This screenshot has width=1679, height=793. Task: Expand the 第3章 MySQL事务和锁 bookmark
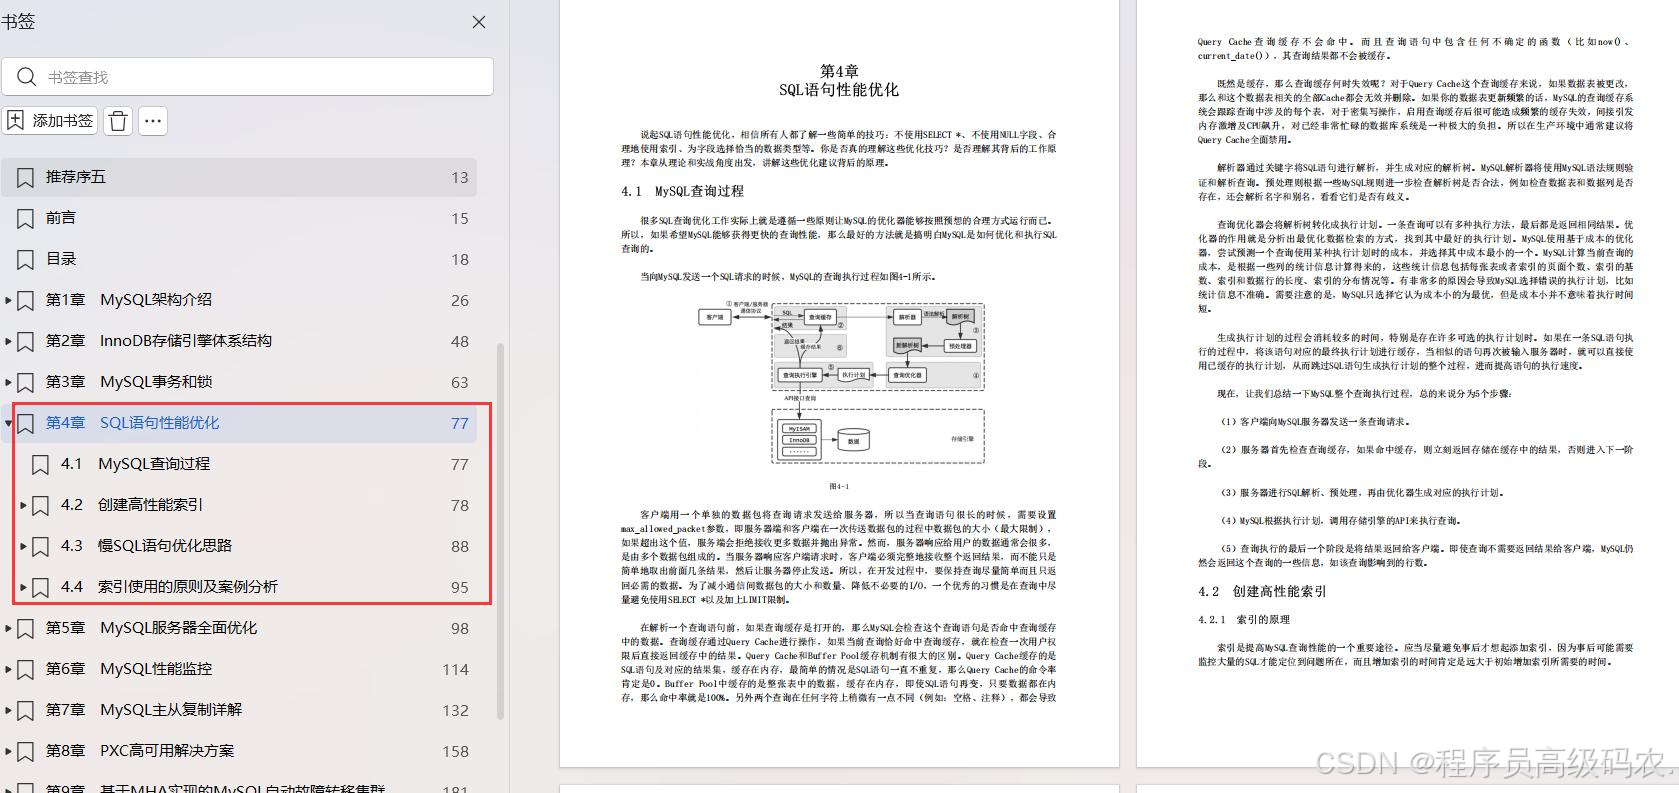pyautogui.click(x=8, y=382)
